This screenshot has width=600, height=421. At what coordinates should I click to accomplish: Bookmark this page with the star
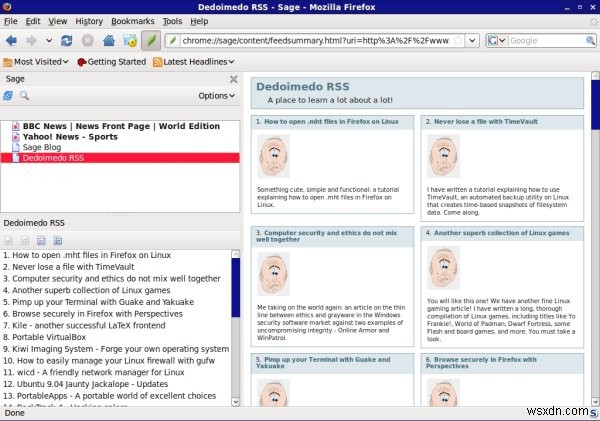coord(458,40)
